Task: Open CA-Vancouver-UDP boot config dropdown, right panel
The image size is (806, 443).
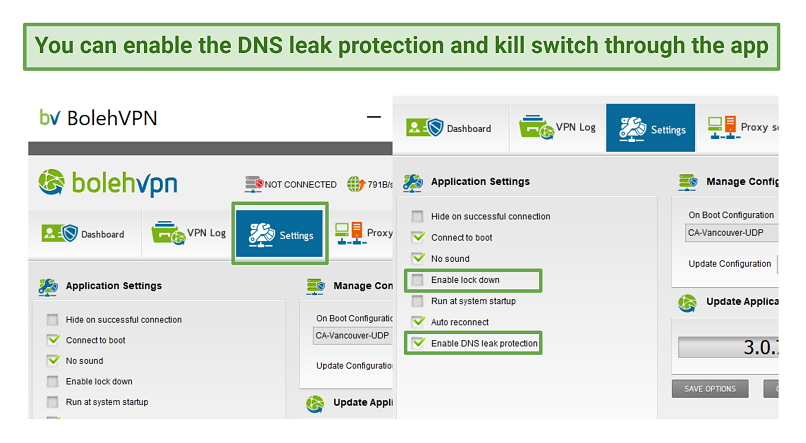Action: (731, 233)
